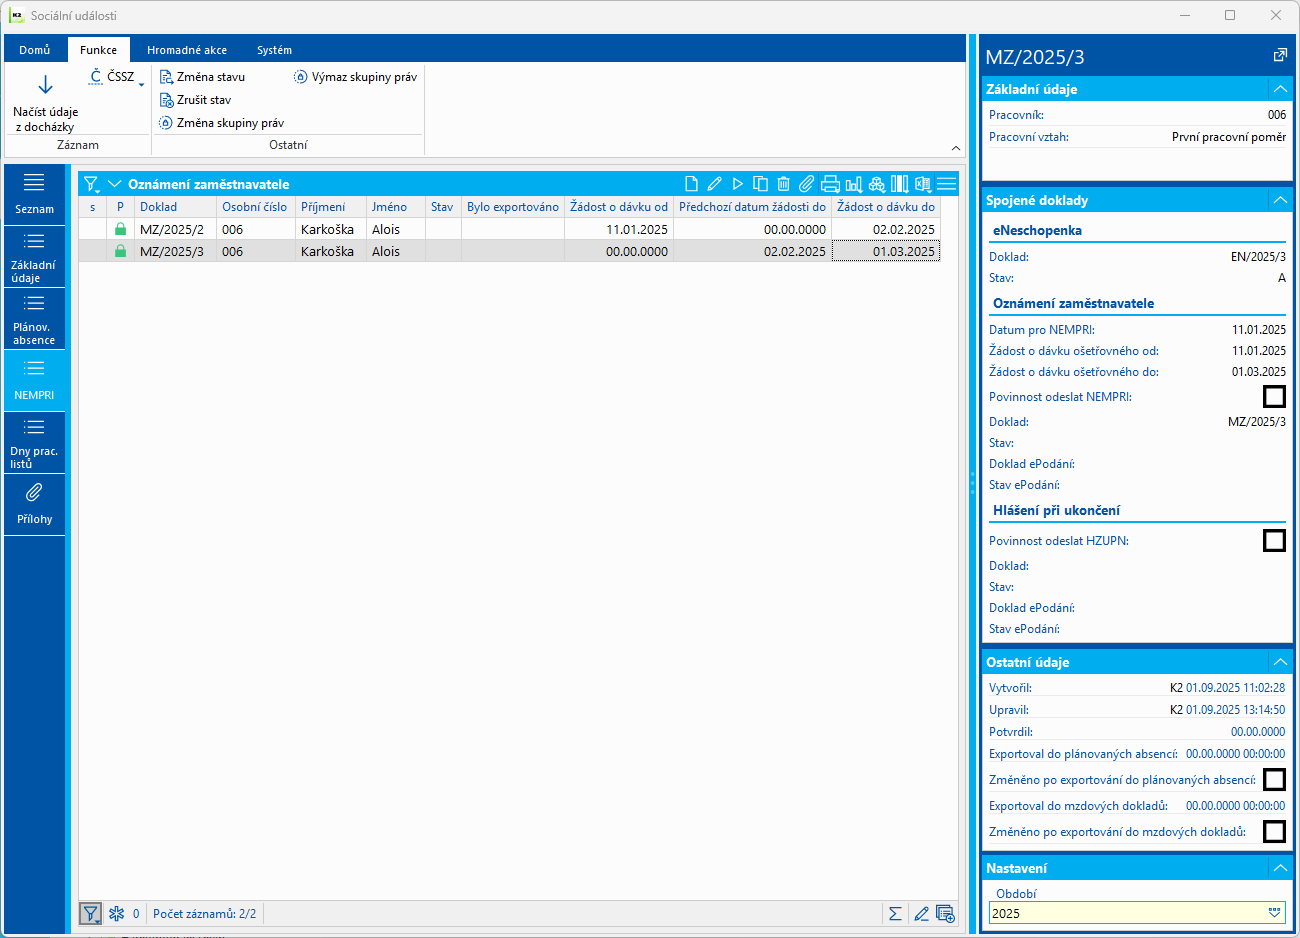Click Změna skupiny práv
This screenshot has width=1300, height=938.
coord(221,123)
